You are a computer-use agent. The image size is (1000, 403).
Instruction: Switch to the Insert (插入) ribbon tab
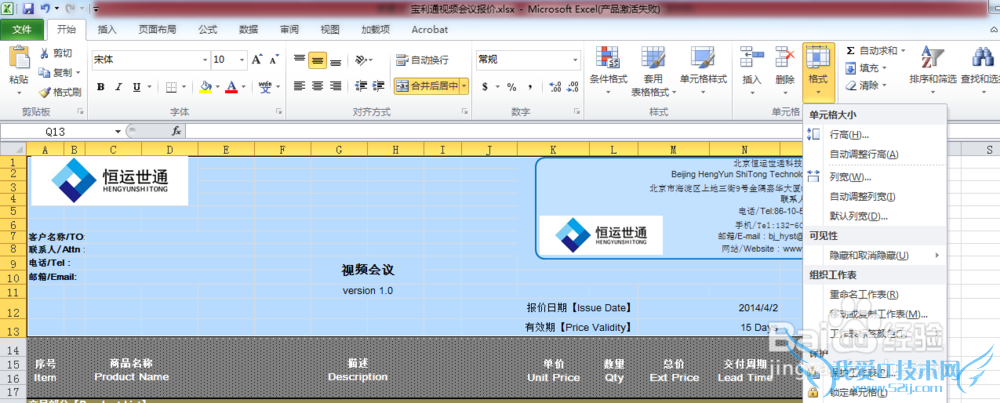(107, 30)
